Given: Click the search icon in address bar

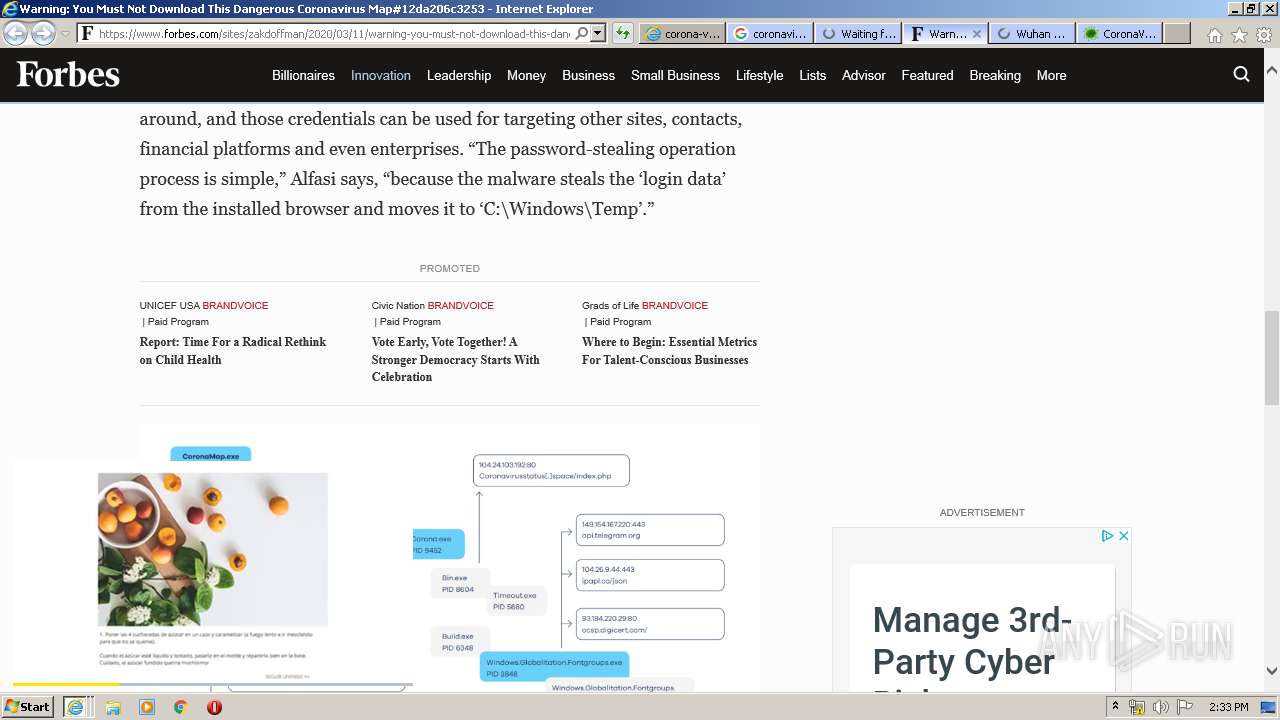Looking at the screenshot, I should (x=583, y=33).
